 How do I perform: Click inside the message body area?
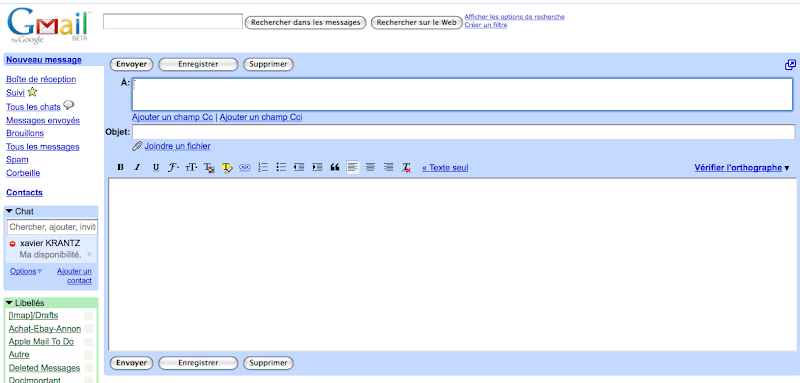coord(454,264)
